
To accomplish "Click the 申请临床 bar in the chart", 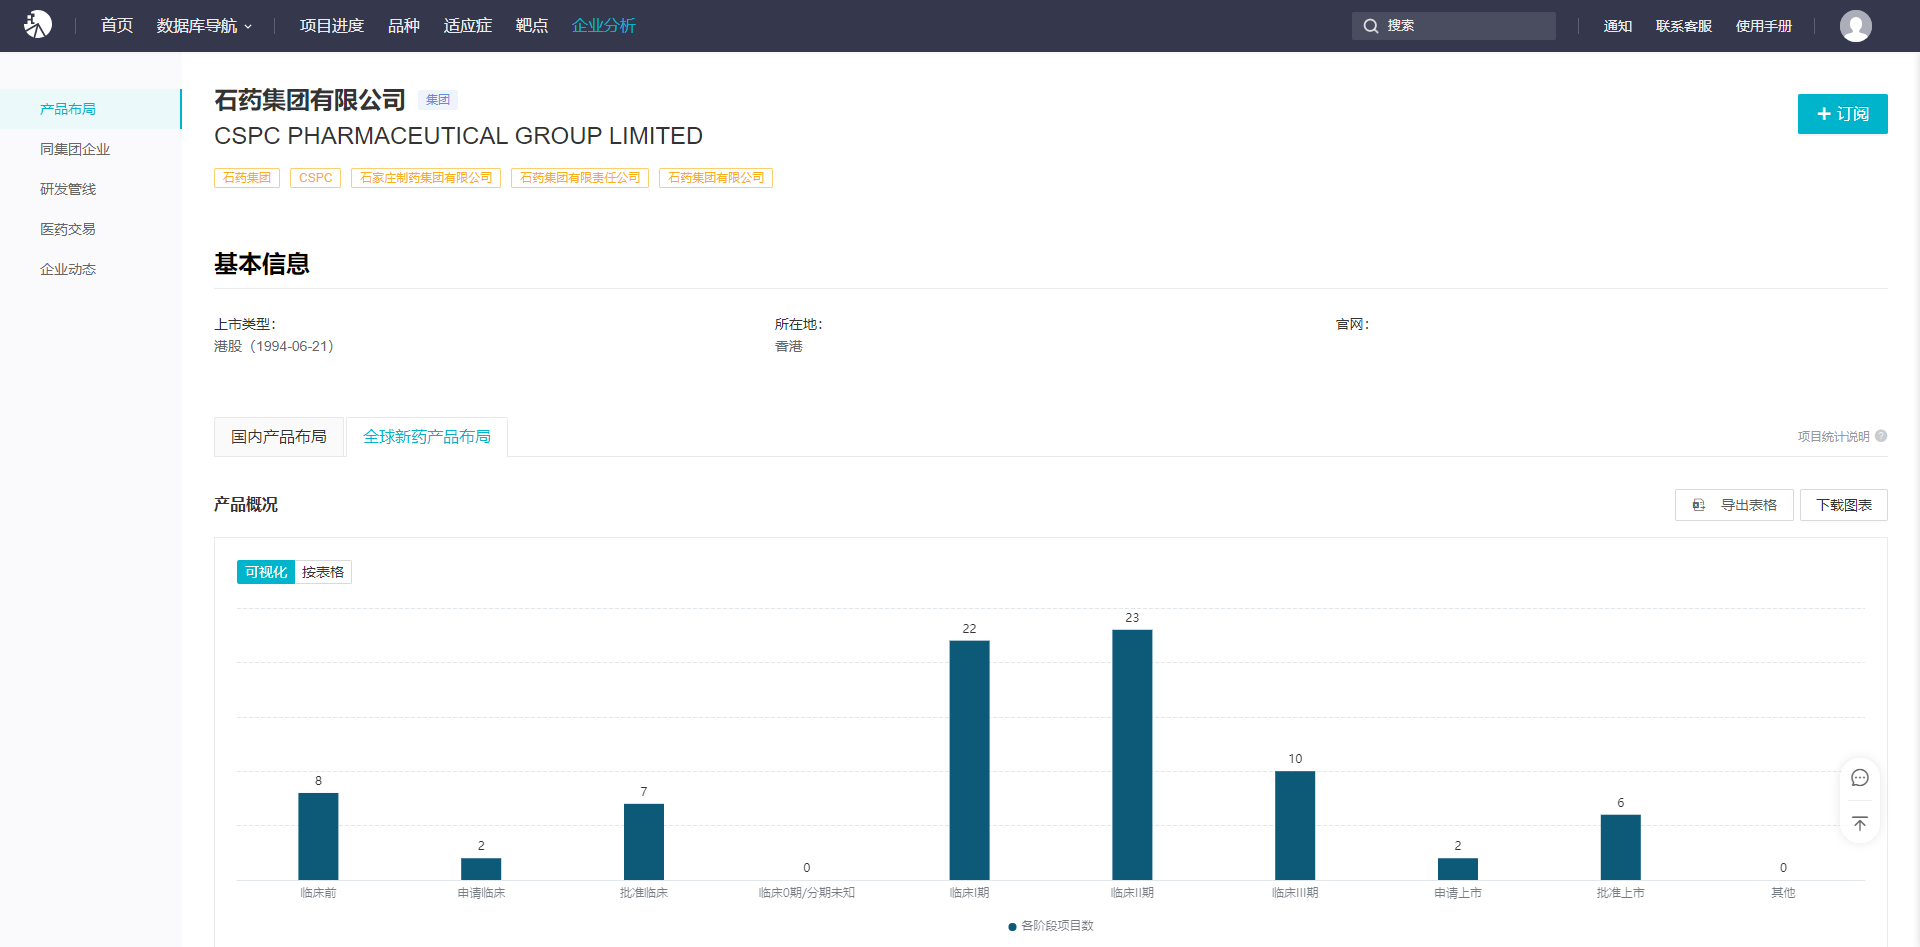I will coord(481,869).
